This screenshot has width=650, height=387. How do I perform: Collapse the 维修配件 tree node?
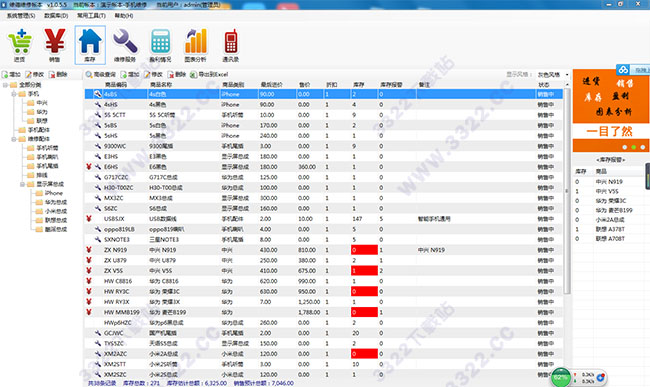[14, 139]
